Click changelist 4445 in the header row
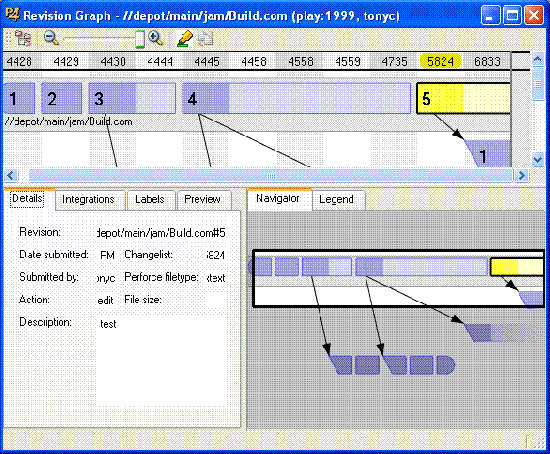This screenshot has width=550, height=454. coord(207,62)
